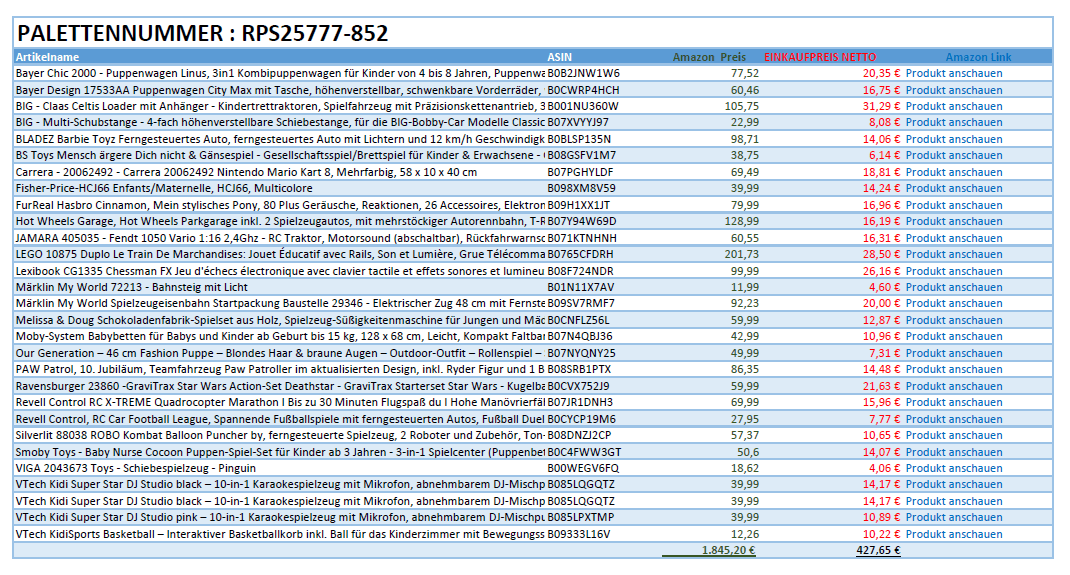The height and width of the screenshot is (575, 1070).
Task: Open product link for VTech KidiSports Basketball
Action: pos(953,534)
